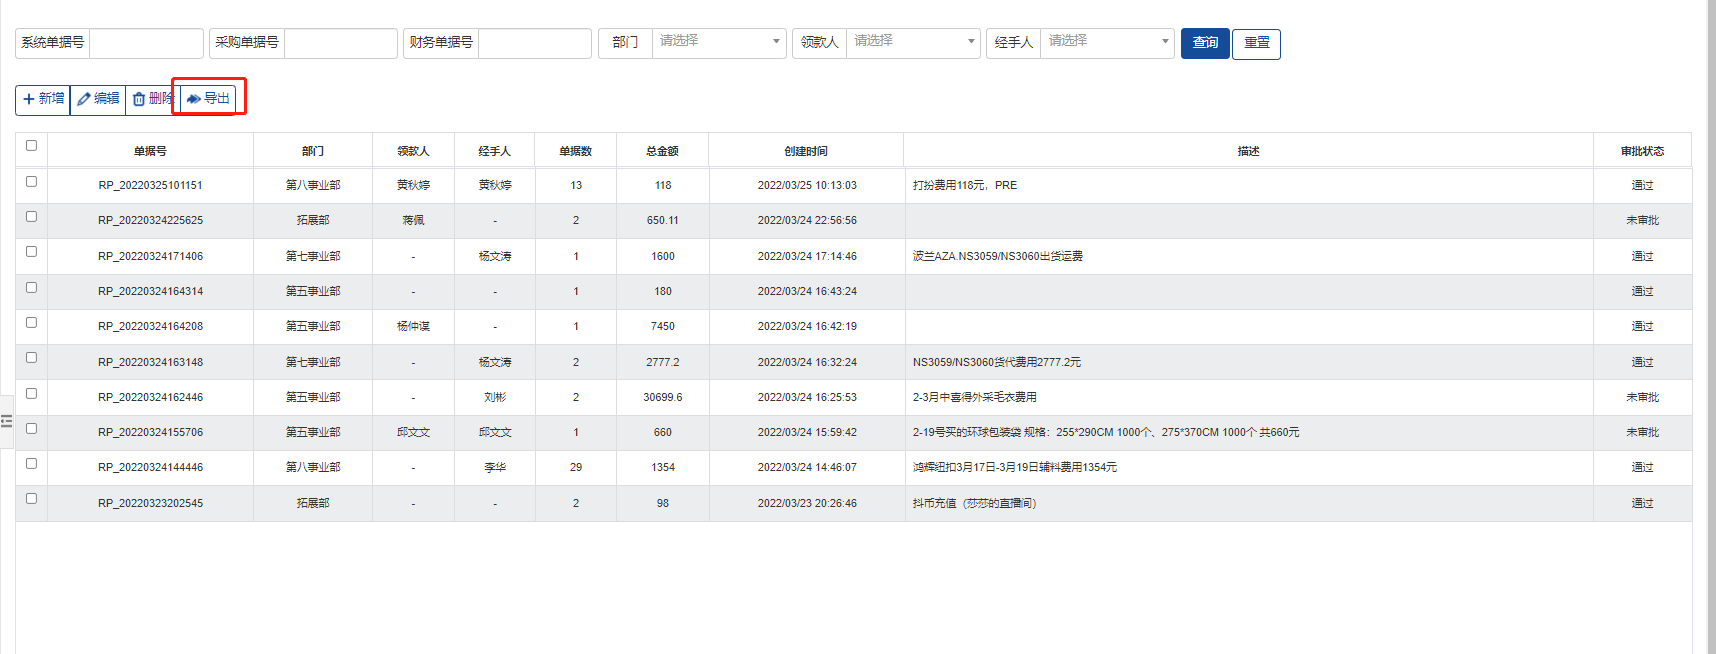Click the 删除 (delete) trash icon button

(151, 99)
